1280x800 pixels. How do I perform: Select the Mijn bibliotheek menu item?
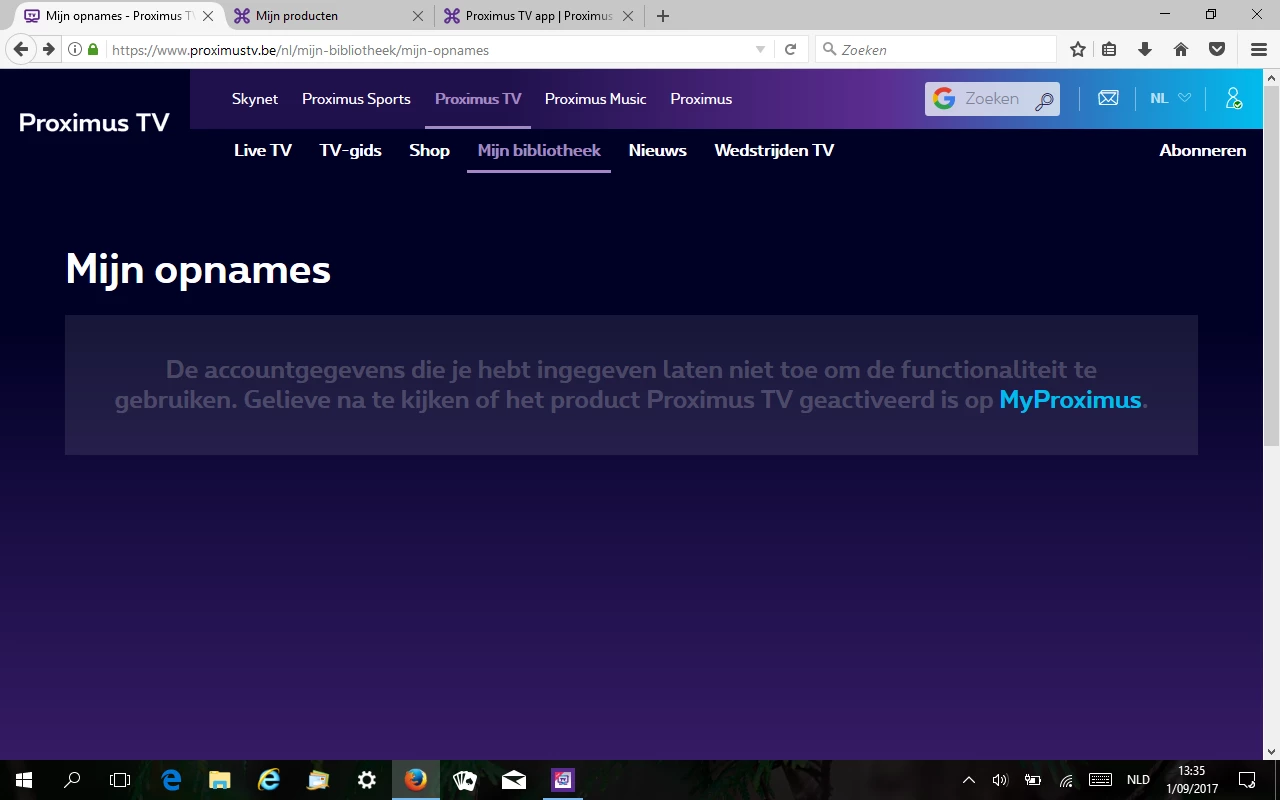pos(539,150)
